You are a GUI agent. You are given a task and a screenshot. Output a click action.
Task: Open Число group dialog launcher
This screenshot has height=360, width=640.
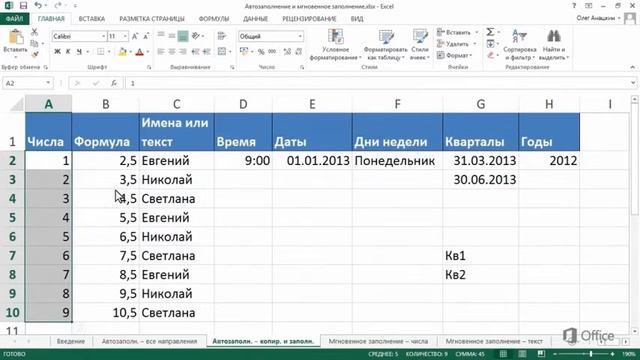[302, 67]
